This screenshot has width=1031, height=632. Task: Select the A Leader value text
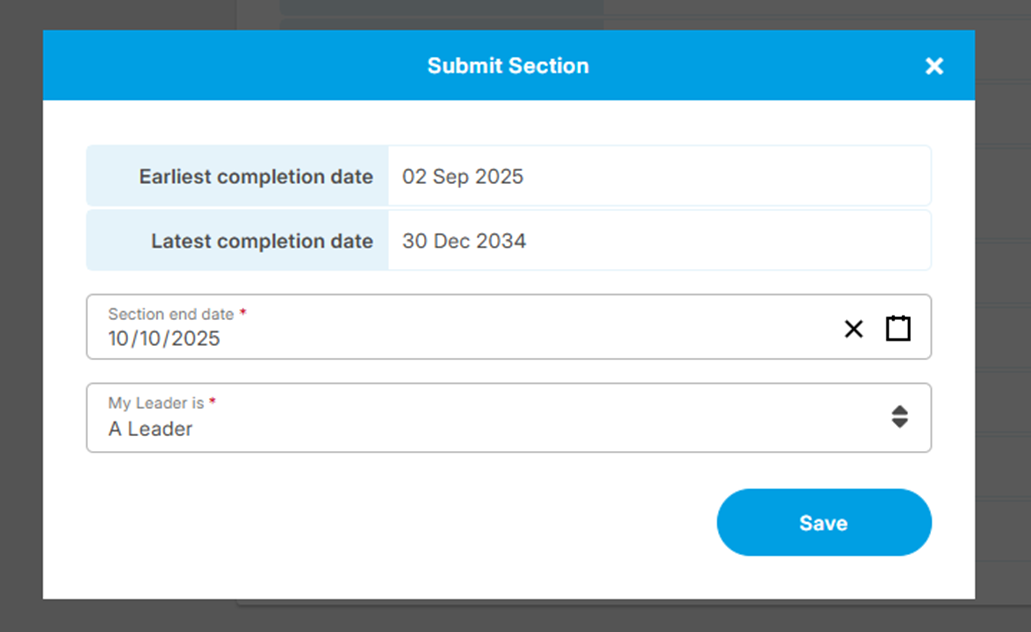(x=150, y=429)
